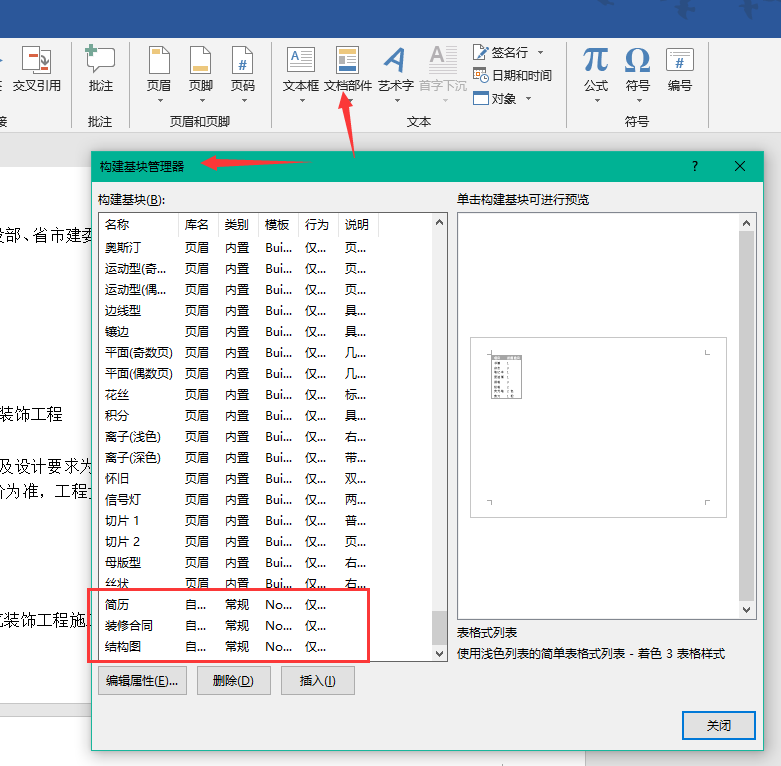Screen dimensions: 781x766
Task: Insert Date and Time (日期和时间)
Action: [x=512, y=75]
